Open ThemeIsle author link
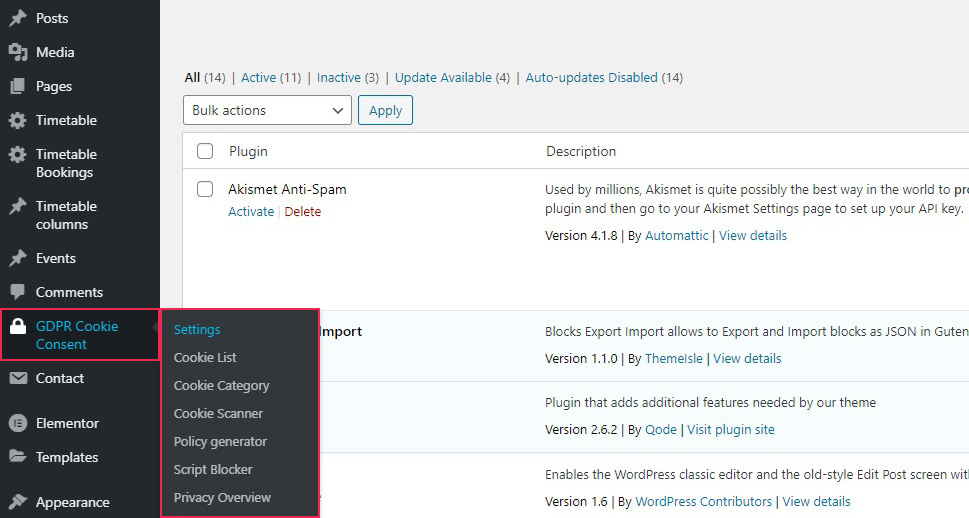Viewport: 969px width, 518px height. [674, 359]
